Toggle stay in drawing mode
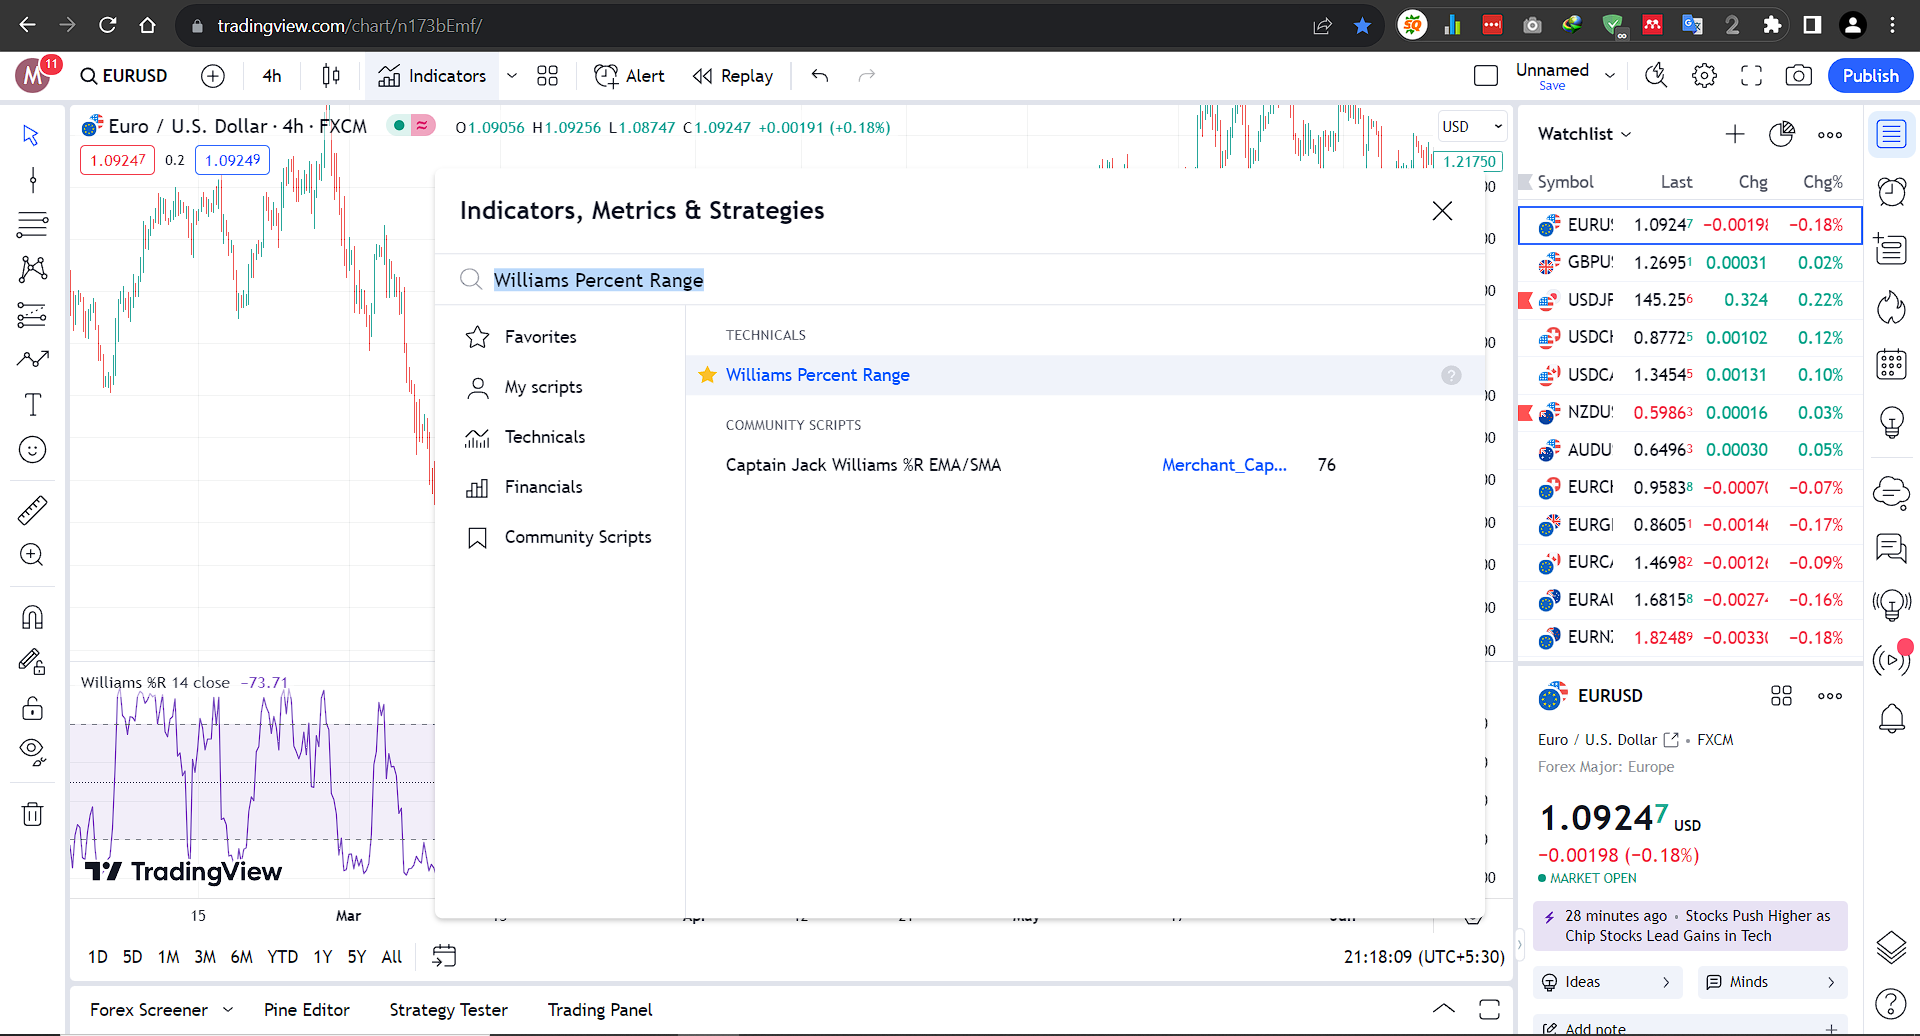This screenshot has width=1920, height=1036. pos(32,662)
